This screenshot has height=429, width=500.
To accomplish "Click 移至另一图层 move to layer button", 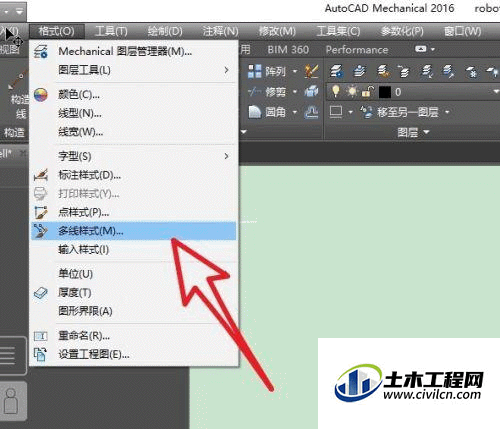I will [400, 112].
